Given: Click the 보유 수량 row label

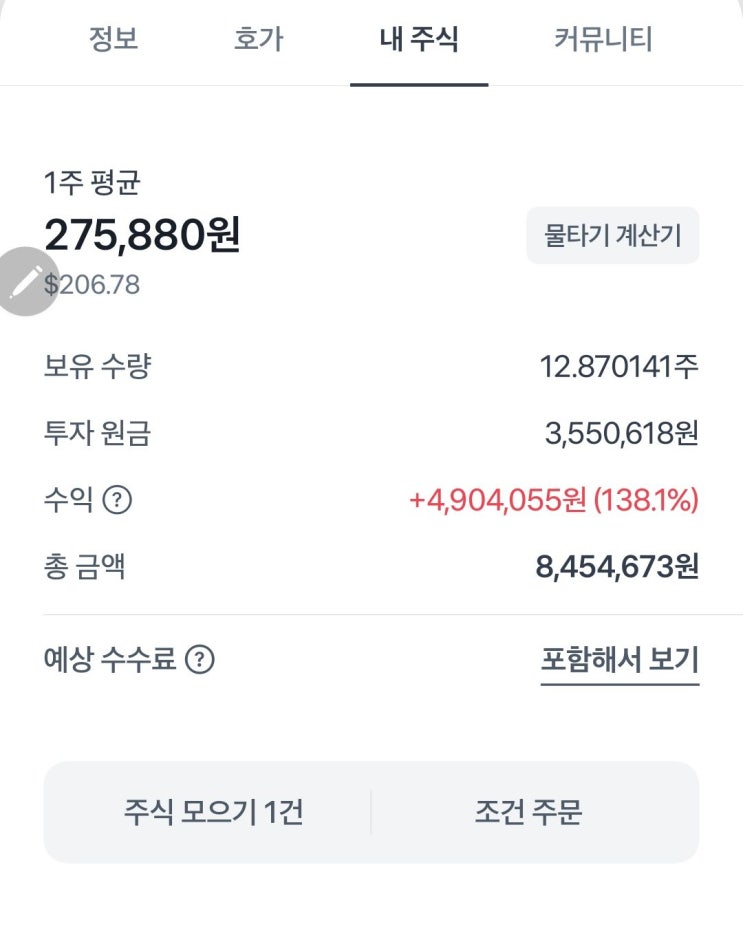Looking at the screenshot, I should (97, 366).
